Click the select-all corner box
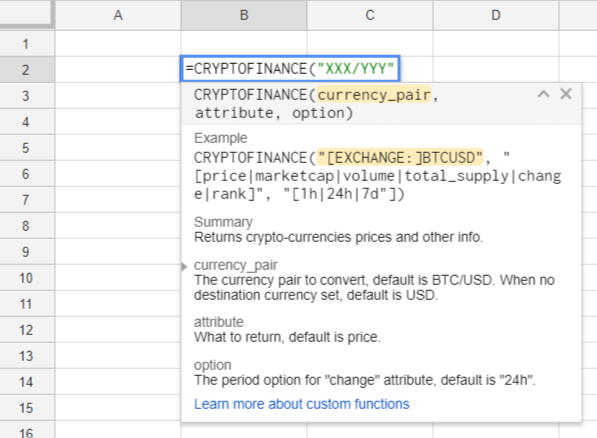This screenshot has width=597, height=438. (26, 14)
